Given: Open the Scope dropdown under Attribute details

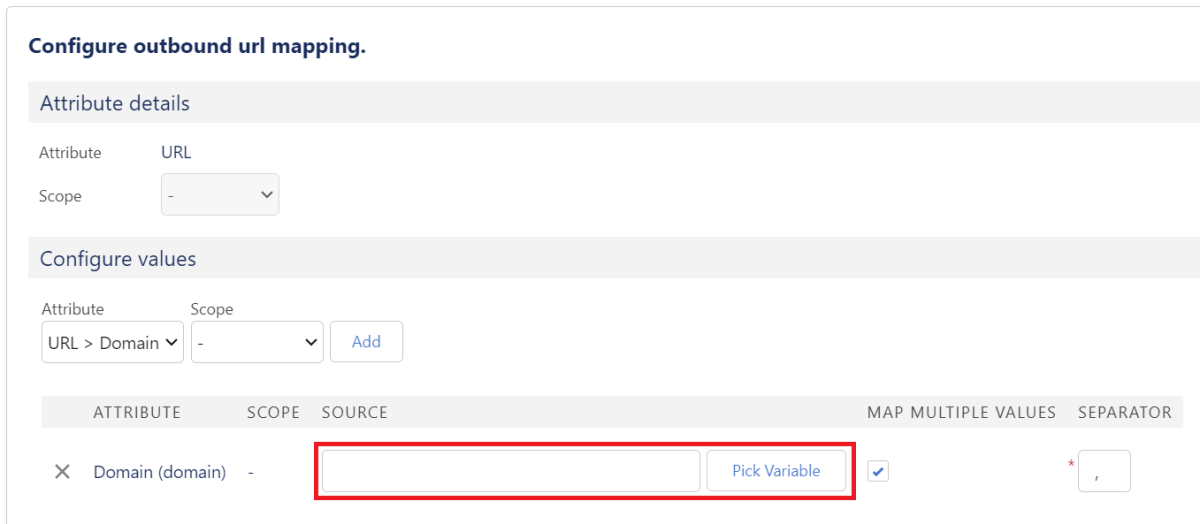Looking at the screenshot, I should 220,196.
